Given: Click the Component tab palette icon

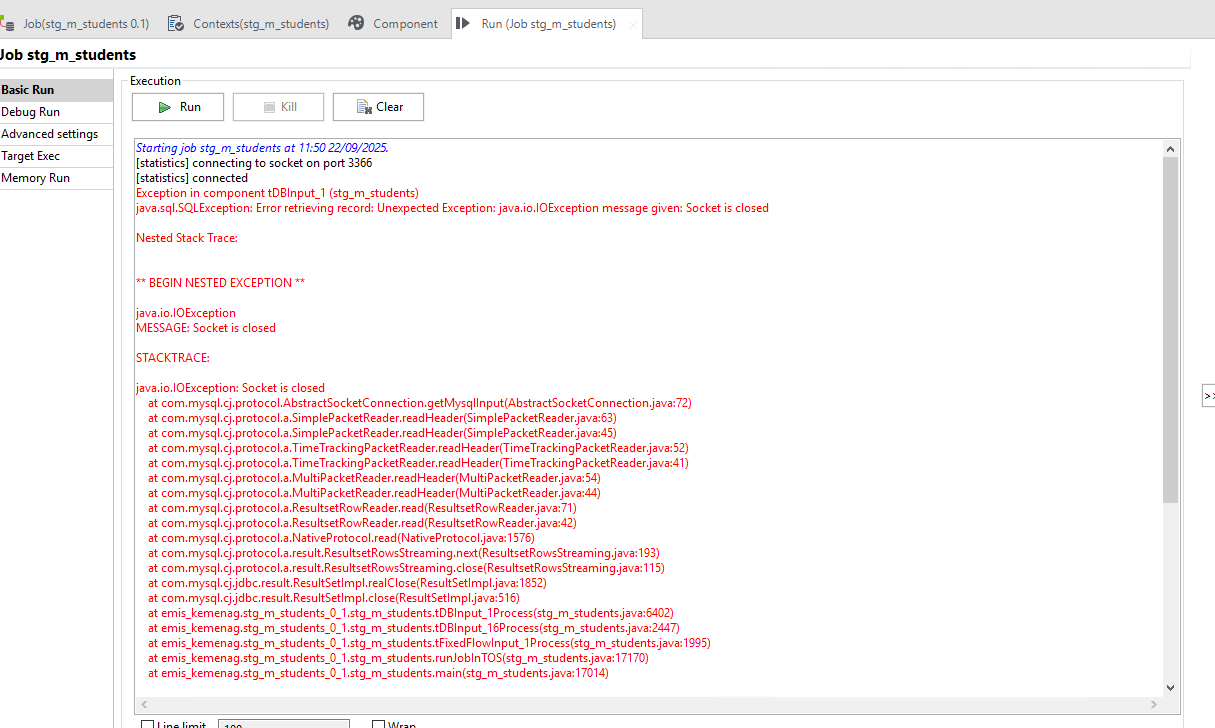Looking at the screenshot, I should (x=356, y=23).
